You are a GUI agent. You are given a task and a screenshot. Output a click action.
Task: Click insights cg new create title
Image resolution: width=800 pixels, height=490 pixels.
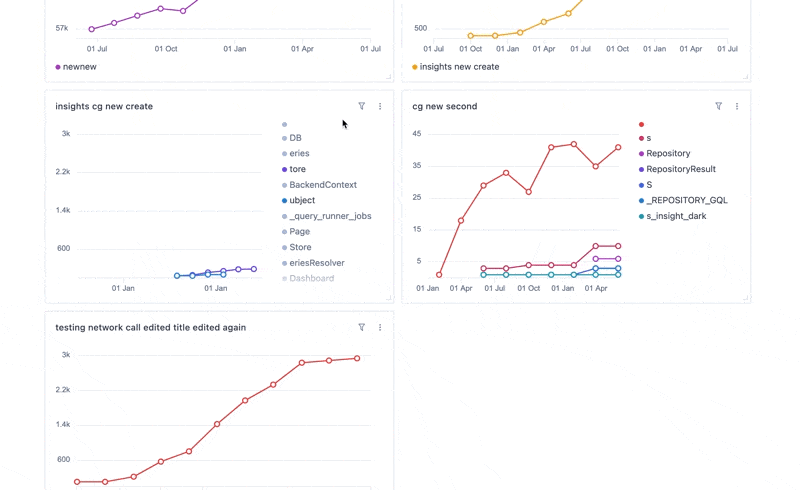[104, 106]
